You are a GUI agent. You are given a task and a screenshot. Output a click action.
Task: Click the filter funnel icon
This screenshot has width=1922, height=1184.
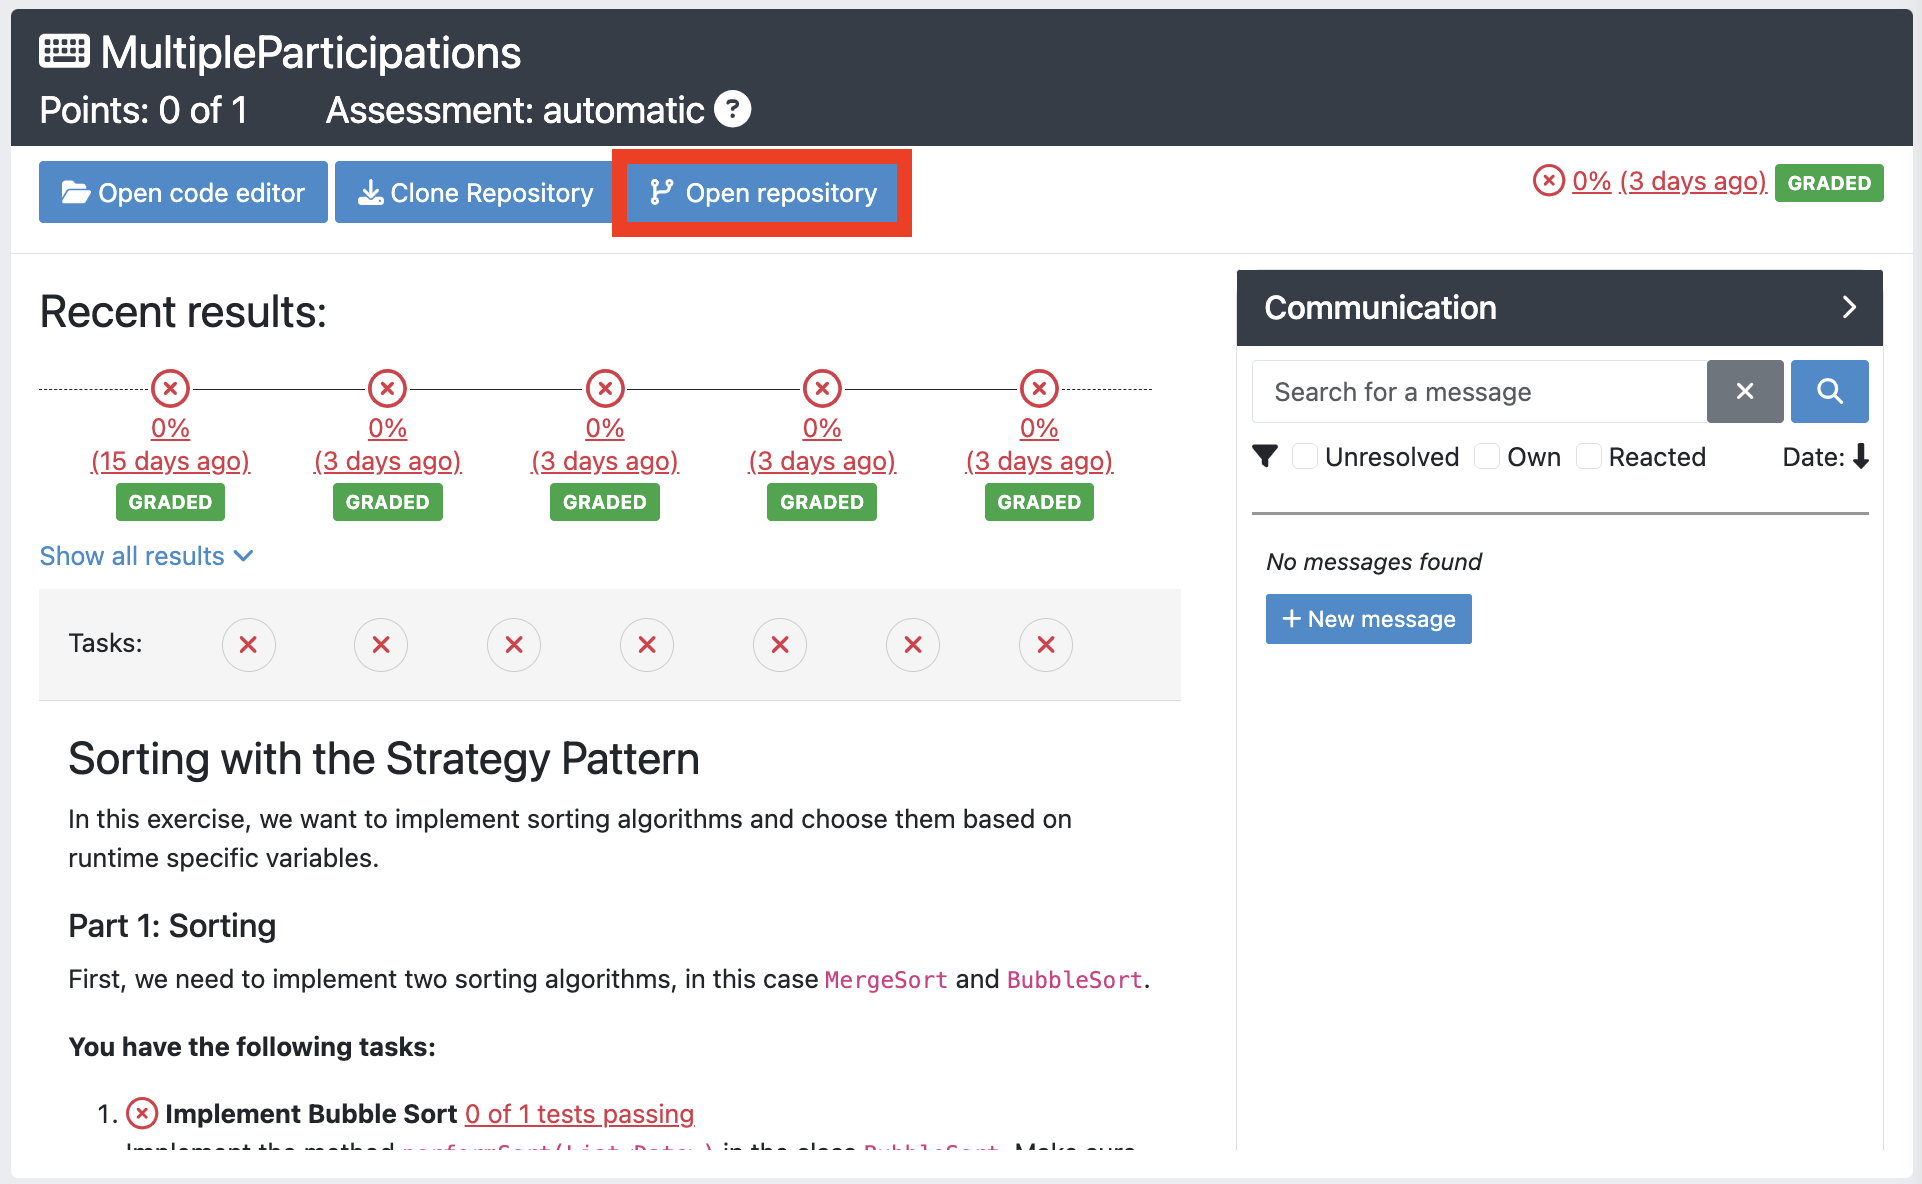pyautogui.click(x=1265, y=457)
